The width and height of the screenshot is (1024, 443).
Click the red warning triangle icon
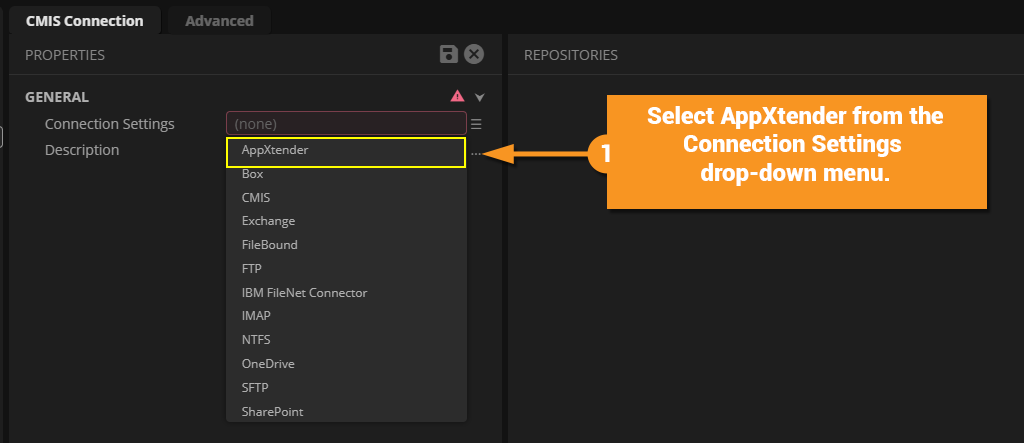coord(457,96)
